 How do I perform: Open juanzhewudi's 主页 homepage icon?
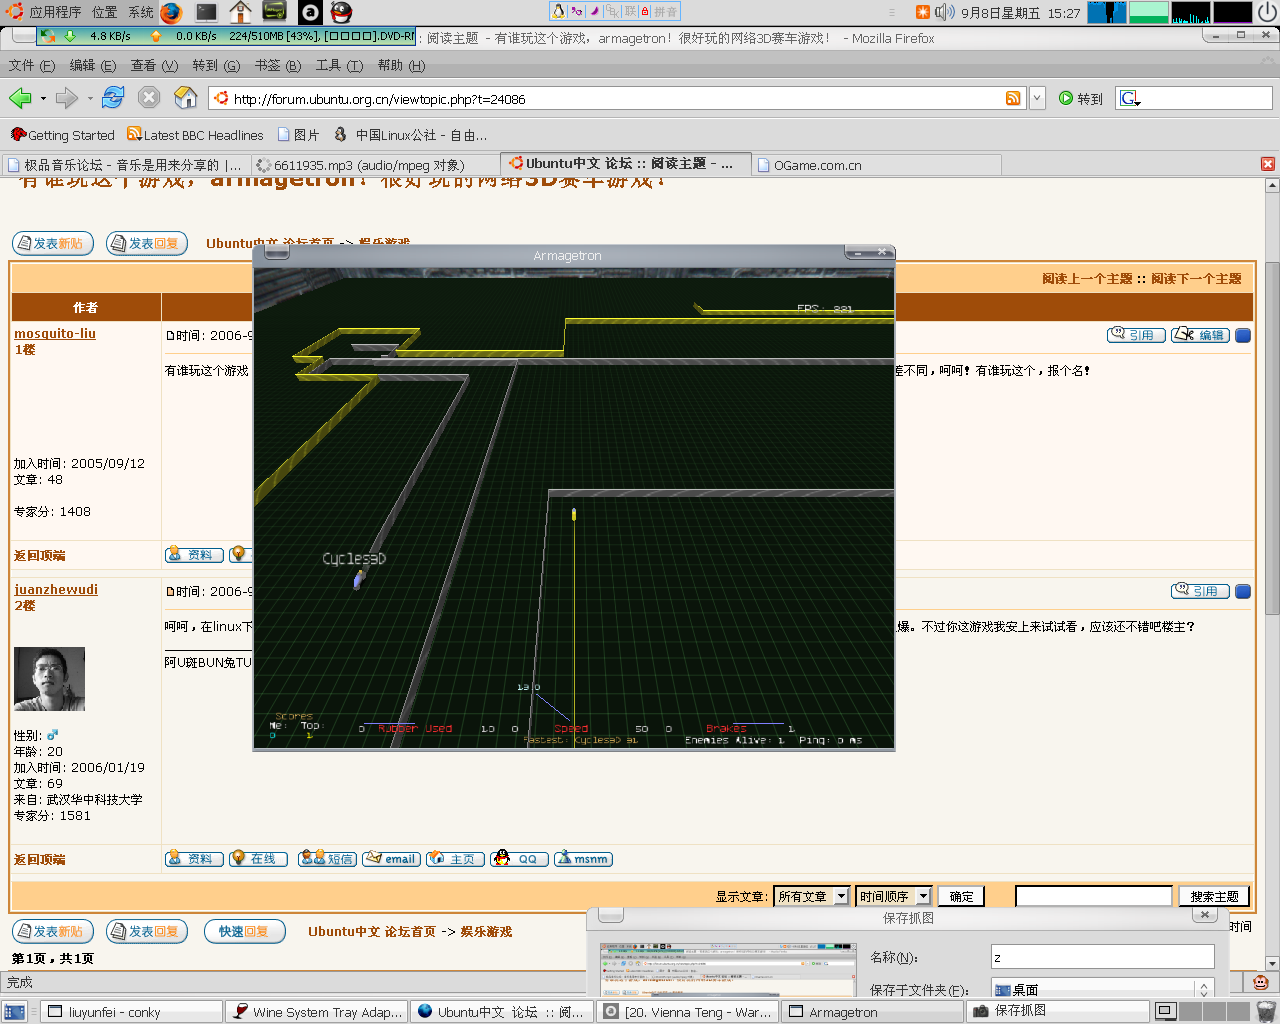(x=455, y=859)
